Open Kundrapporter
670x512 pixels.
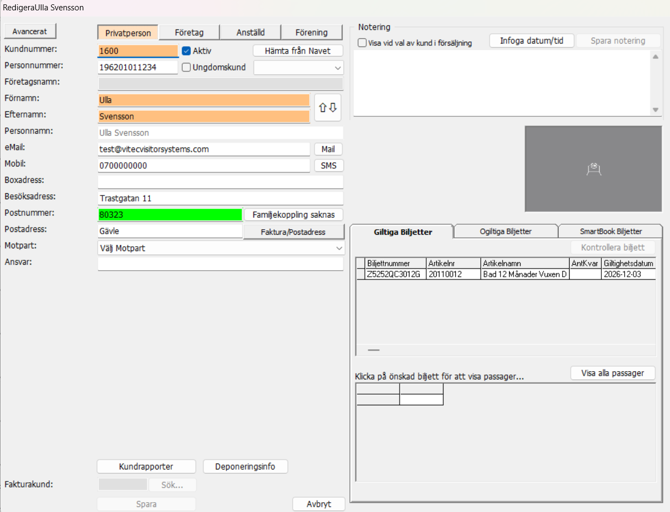(146, 466)
